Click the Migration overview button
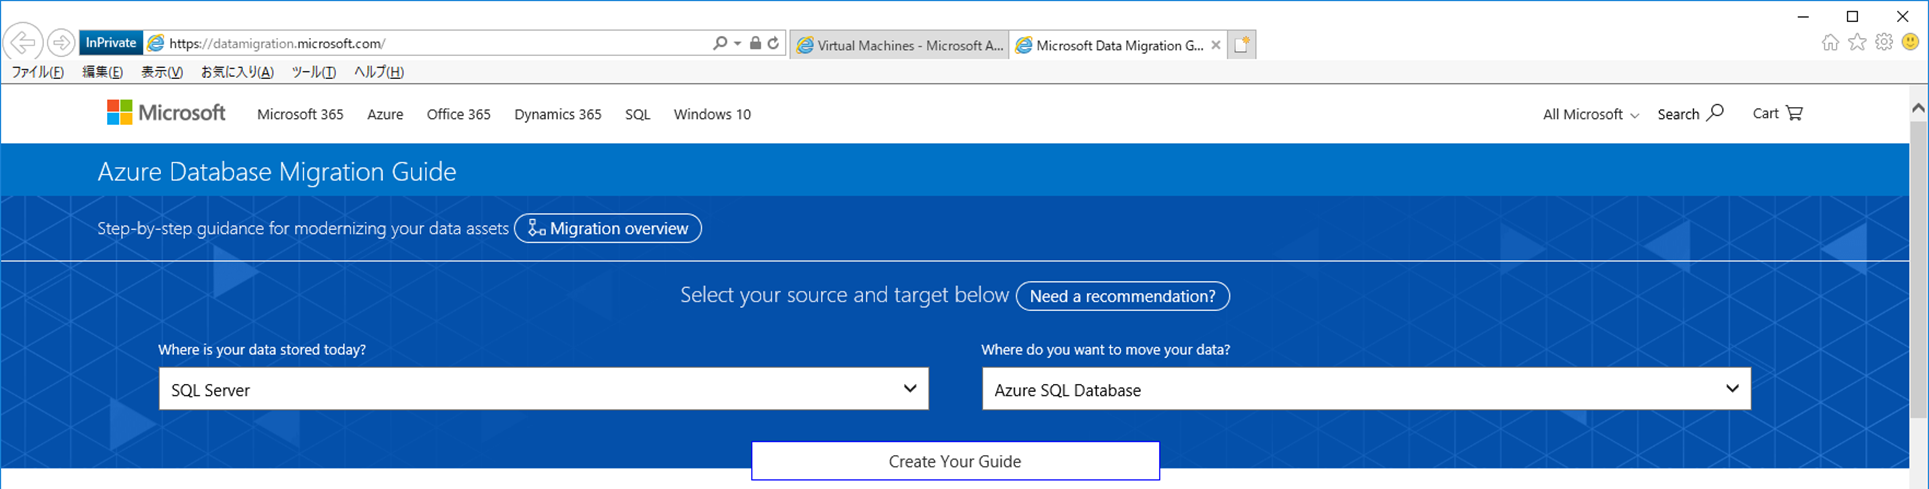Image resolution: width=1929 pixels, height=489 pixels. (608, 228)
